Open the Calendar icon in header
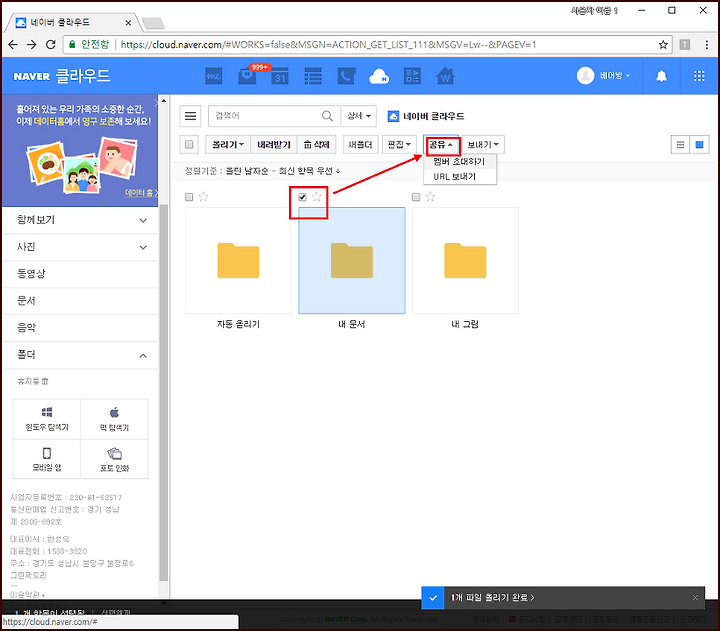720x631 pixels. 280,76
